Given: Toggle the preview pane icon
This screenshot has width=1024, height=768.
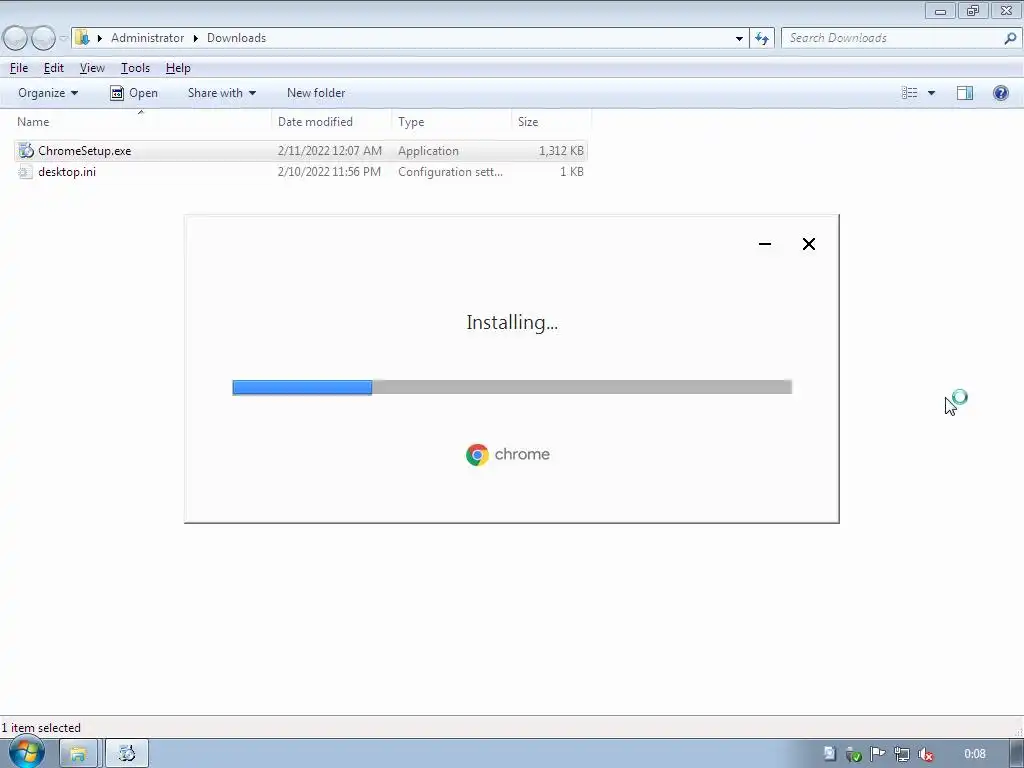Looking at the screenshot, I should tap(965, 93).
